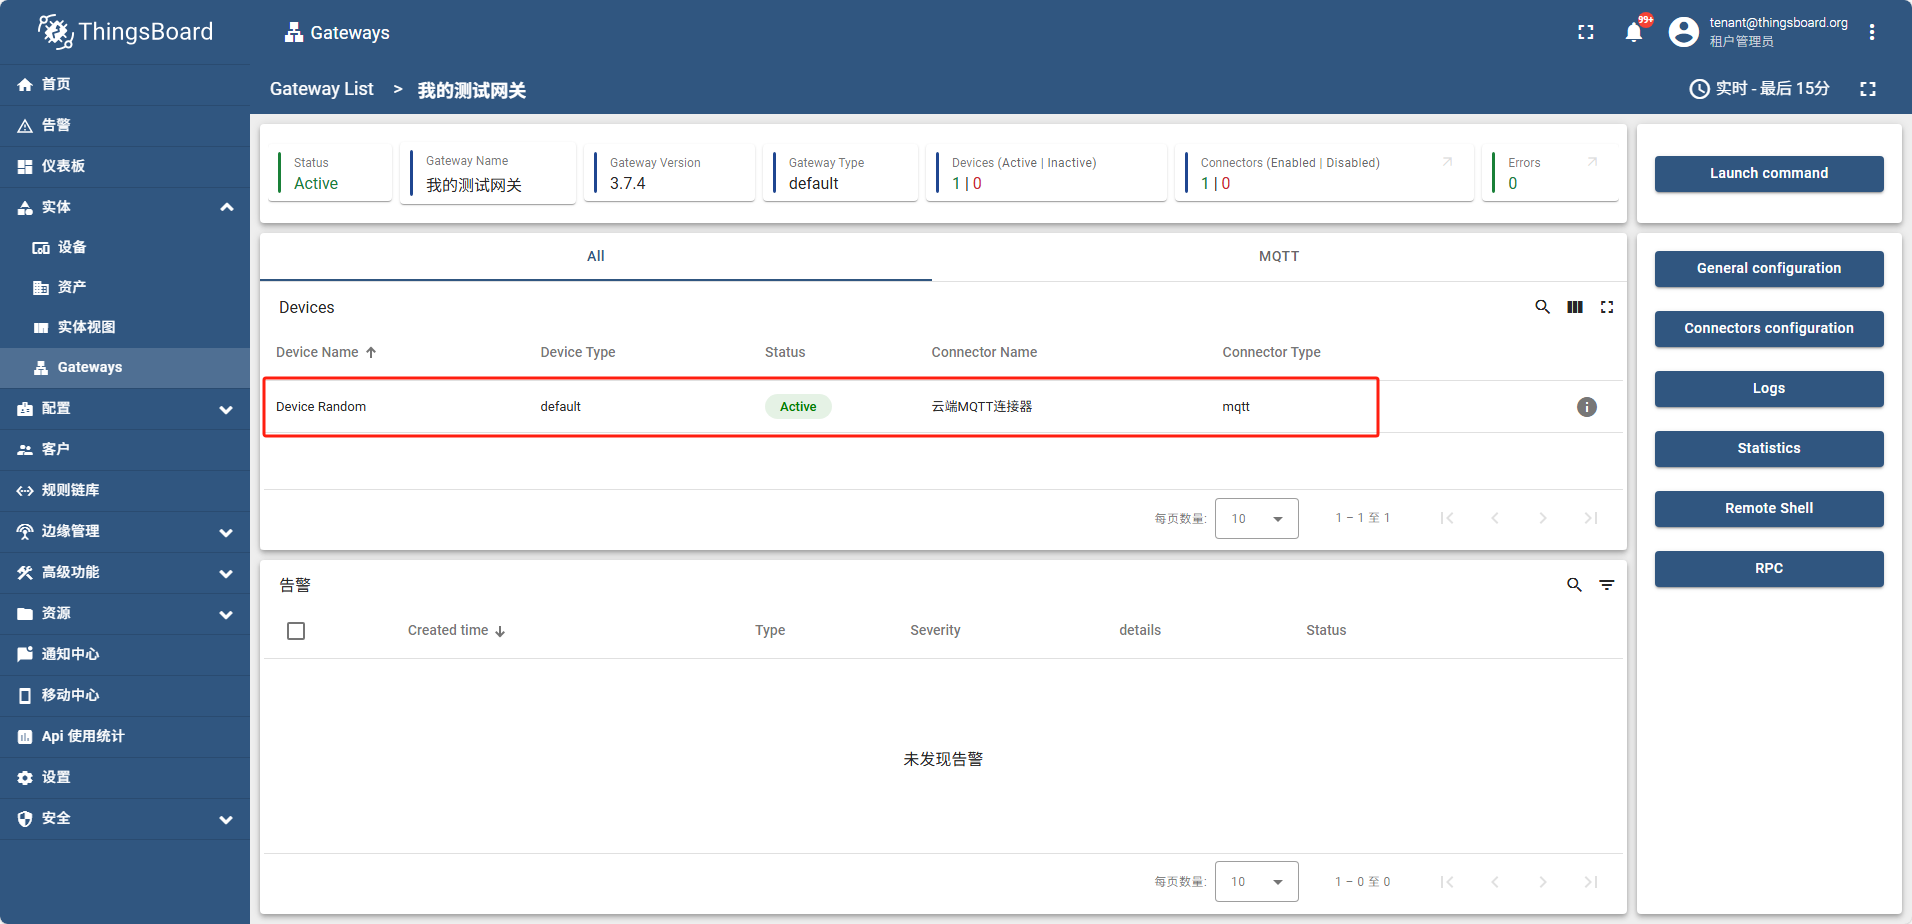Viewport: 1912px width, 924px height.
Task: Click the Launch command button
Action: point(1768,174)
